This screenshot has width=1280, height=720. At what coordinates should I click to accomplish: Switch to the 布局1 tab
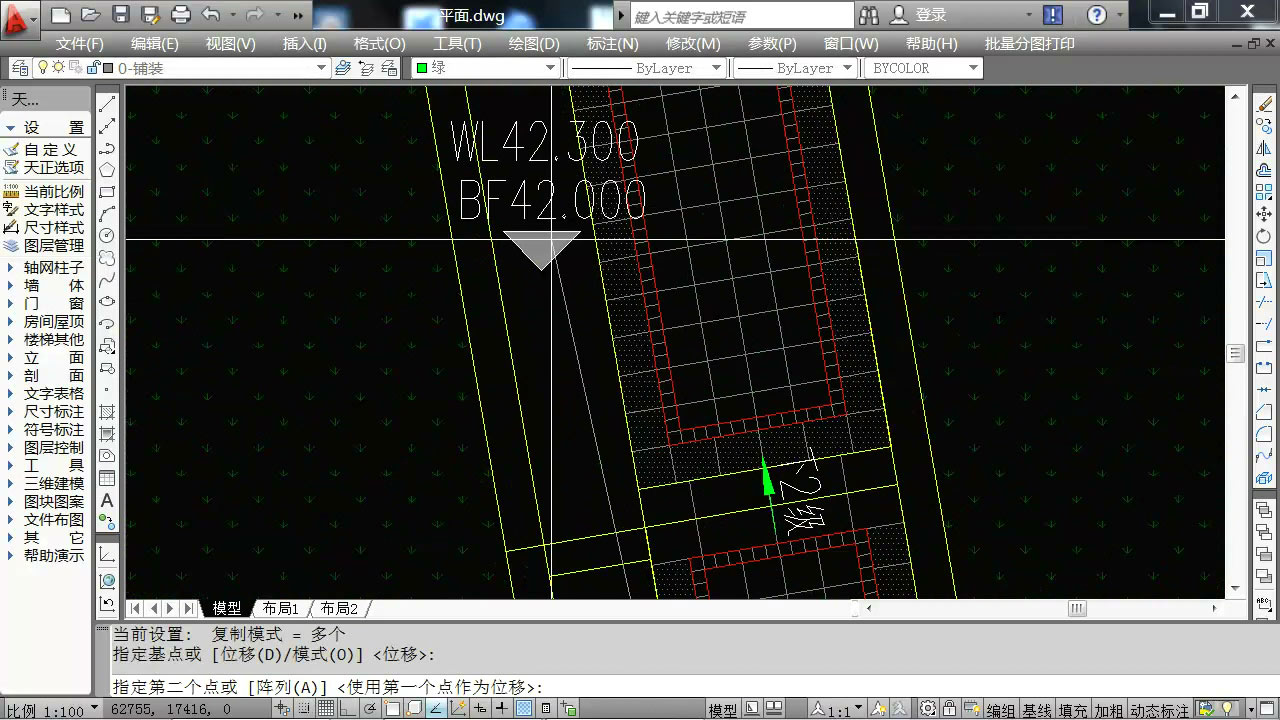click(x=281, y=608)
